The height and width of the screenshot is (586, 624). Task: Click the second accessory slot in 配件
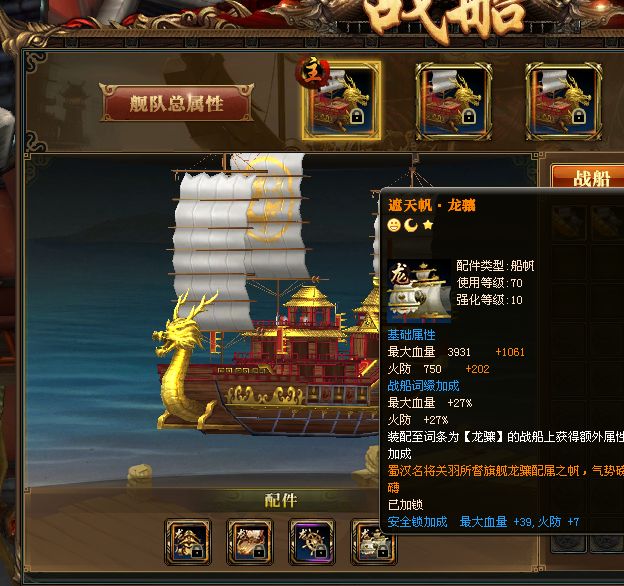pos(250,542)
